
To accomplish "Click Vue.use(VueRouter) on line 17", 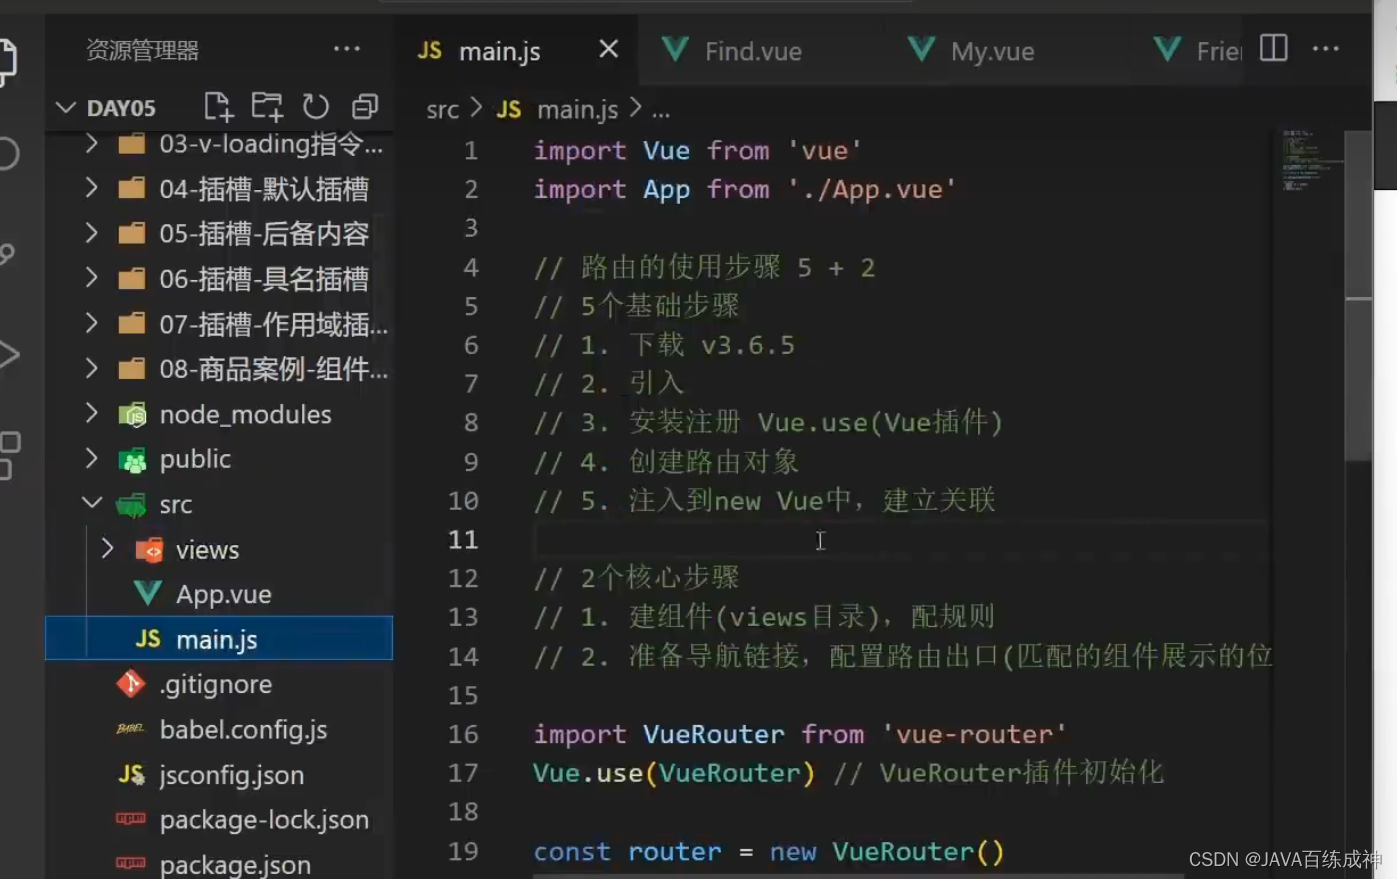I will click(674, 773).
